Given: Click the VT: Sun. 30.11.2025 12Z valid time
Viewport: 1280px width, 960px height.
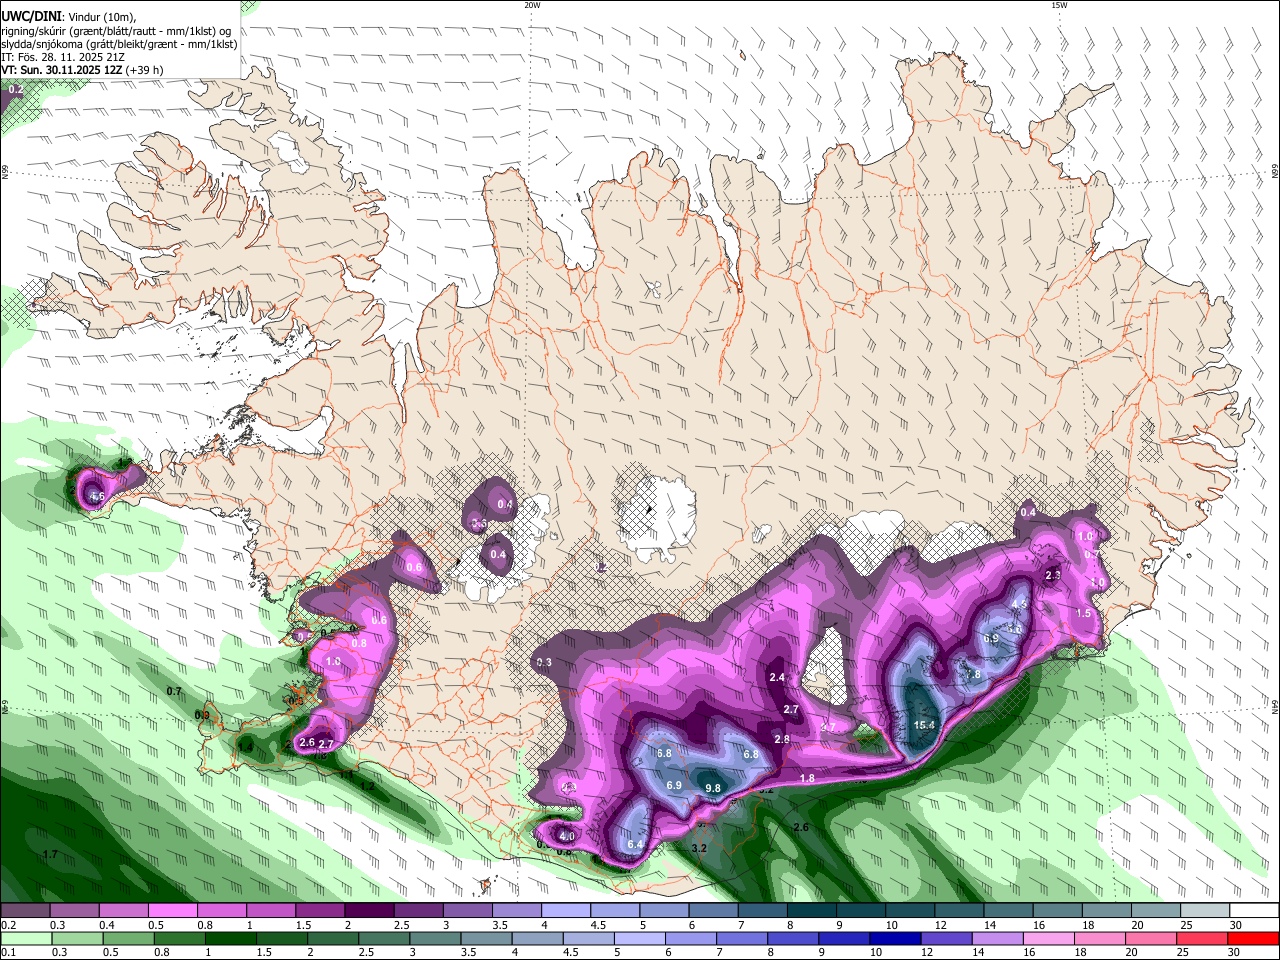Looking at the screenshot, I should click(62, 70).
